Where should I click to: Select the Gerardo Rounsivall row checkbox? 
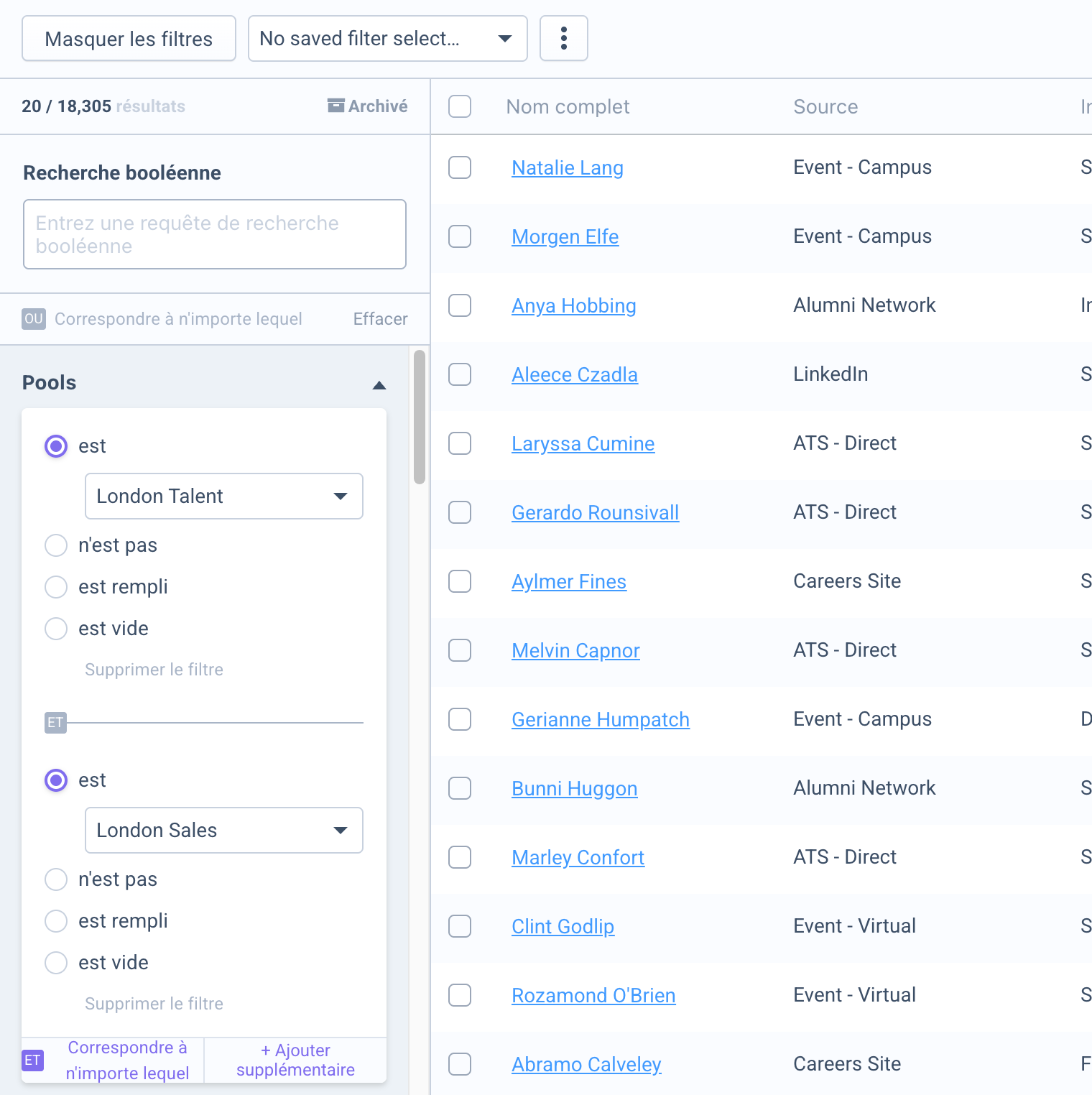pyautogui.click(x=459, y=513)
